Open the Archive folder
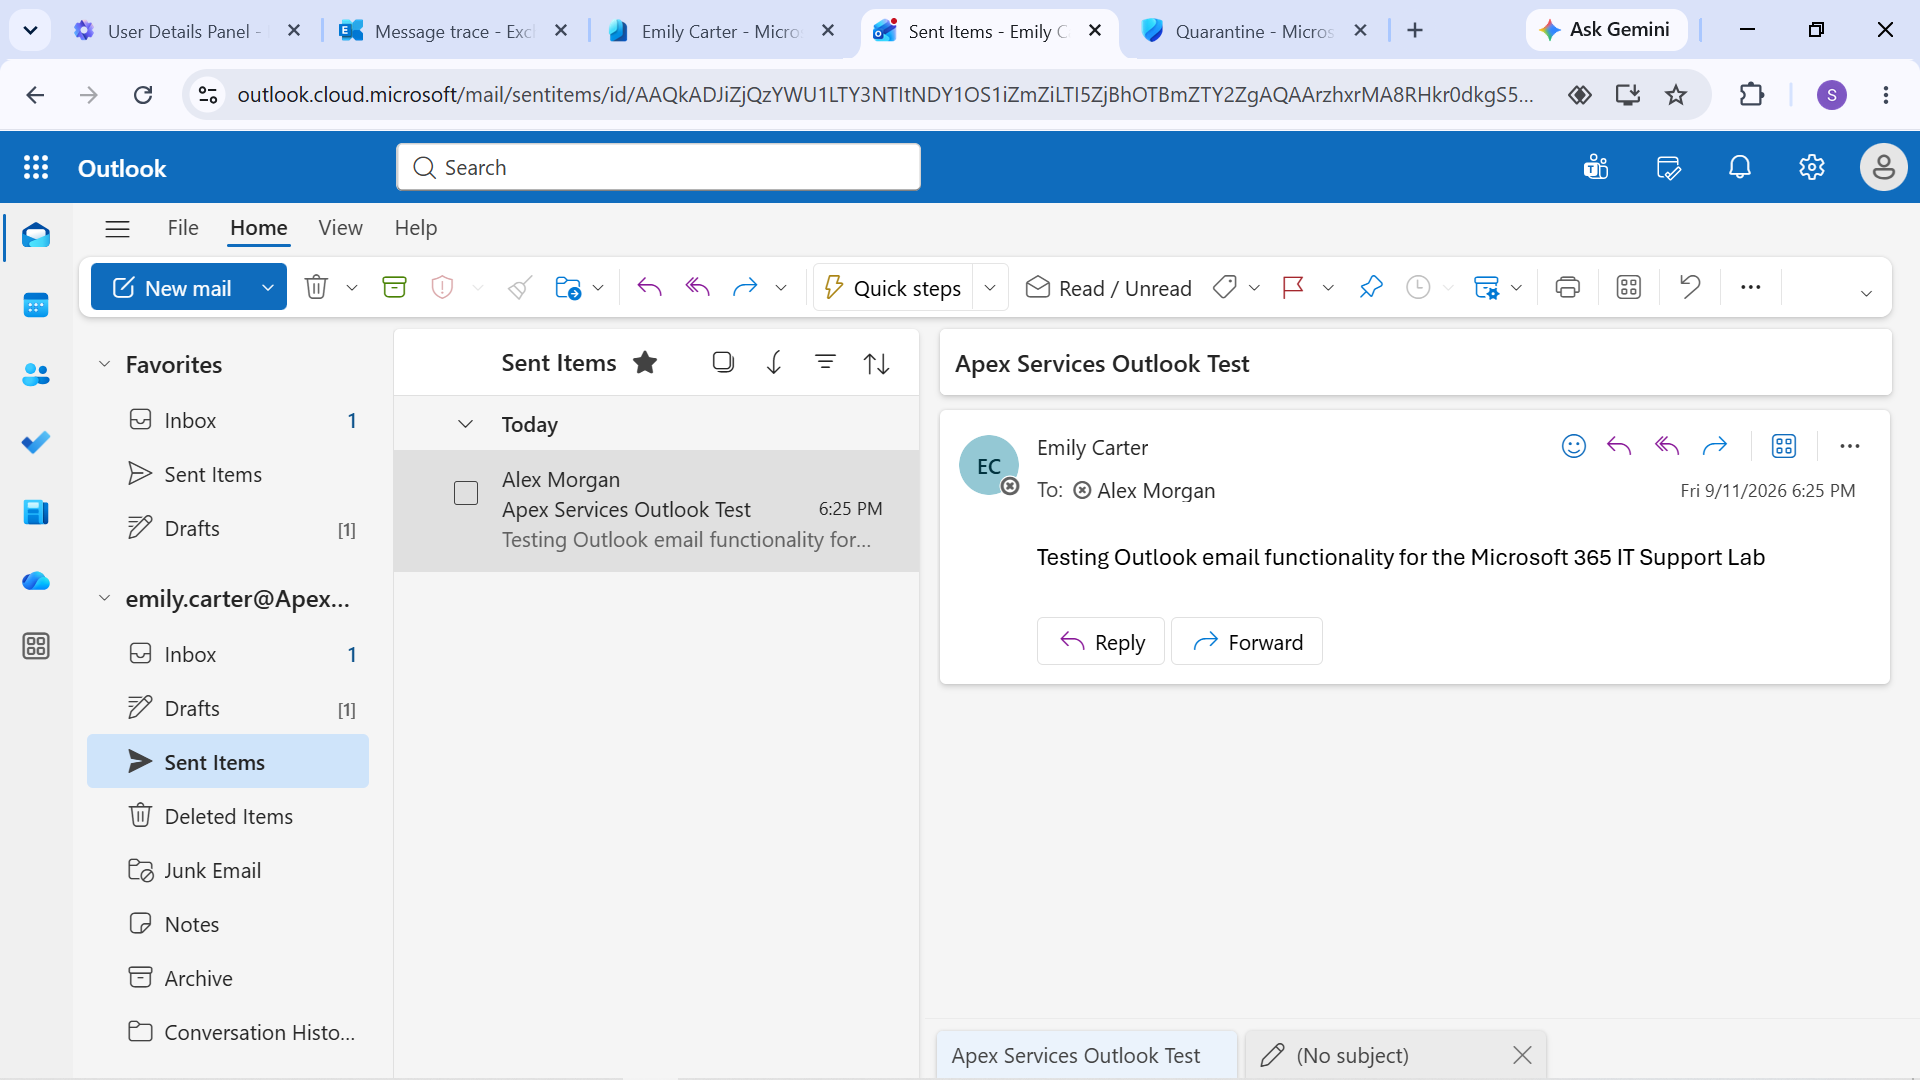 (228, 978)
